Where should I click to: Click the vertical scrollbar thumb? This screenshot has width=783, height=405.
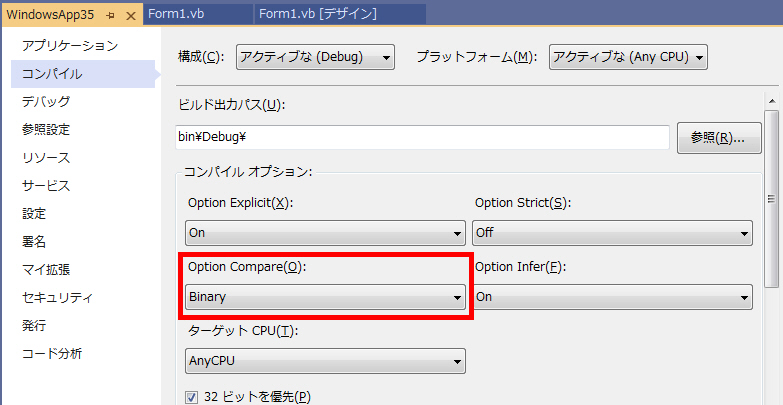[x=772, y=199]
